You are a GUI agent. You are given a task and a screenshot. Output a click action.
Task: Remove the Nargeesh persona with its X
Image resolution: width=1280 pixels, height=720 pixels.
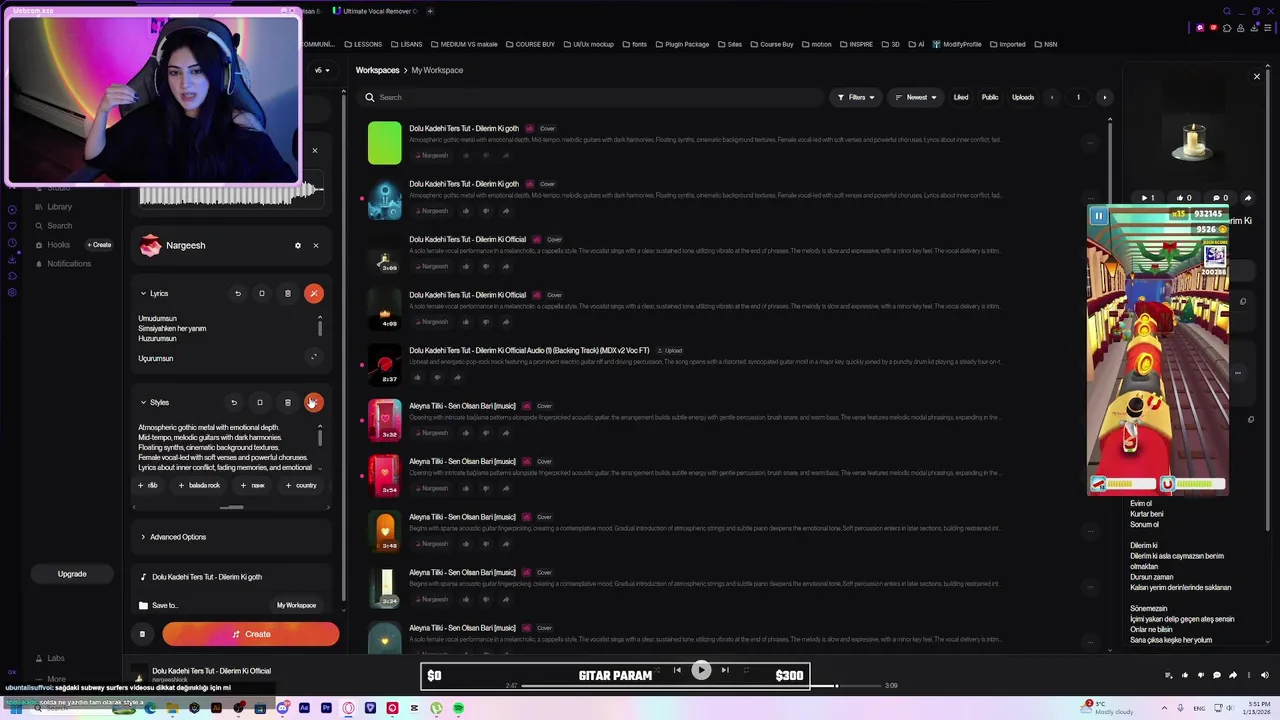316,245
